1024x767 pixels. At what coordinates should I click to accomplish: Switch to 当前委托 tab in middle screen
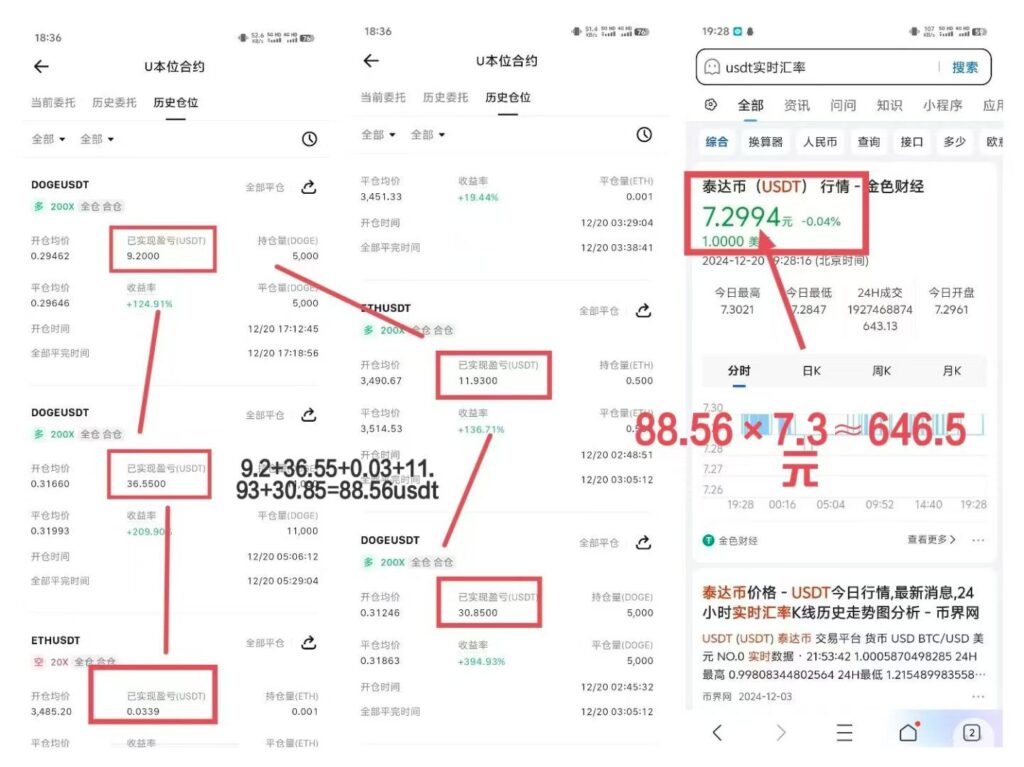(383, 97)
